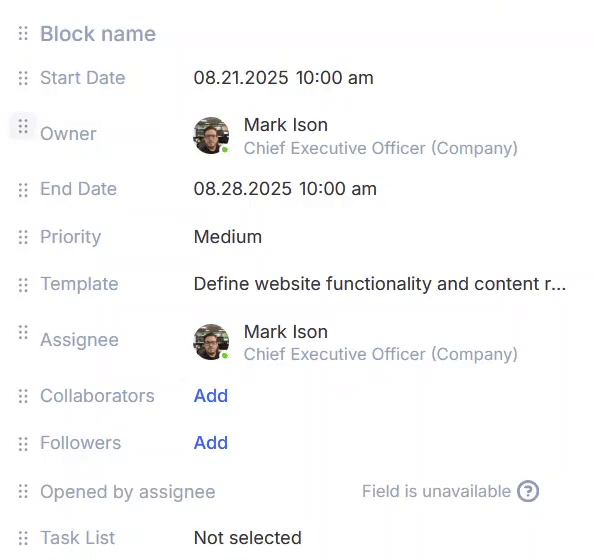Image resolution: width=594 pixels, height=560 pixels.
Task: Click drag handle next to End Date
Action: pos(23,190)
